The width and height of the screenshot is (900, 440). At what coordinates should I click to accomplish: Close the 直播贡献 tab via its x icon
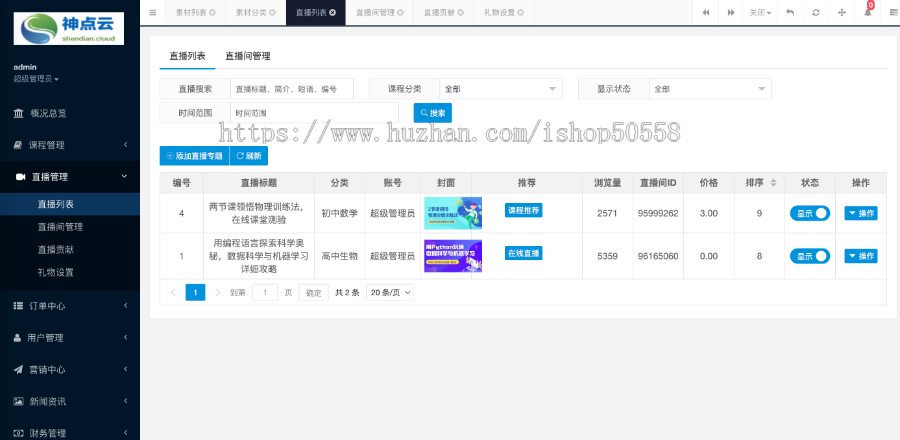click(461, 13)
